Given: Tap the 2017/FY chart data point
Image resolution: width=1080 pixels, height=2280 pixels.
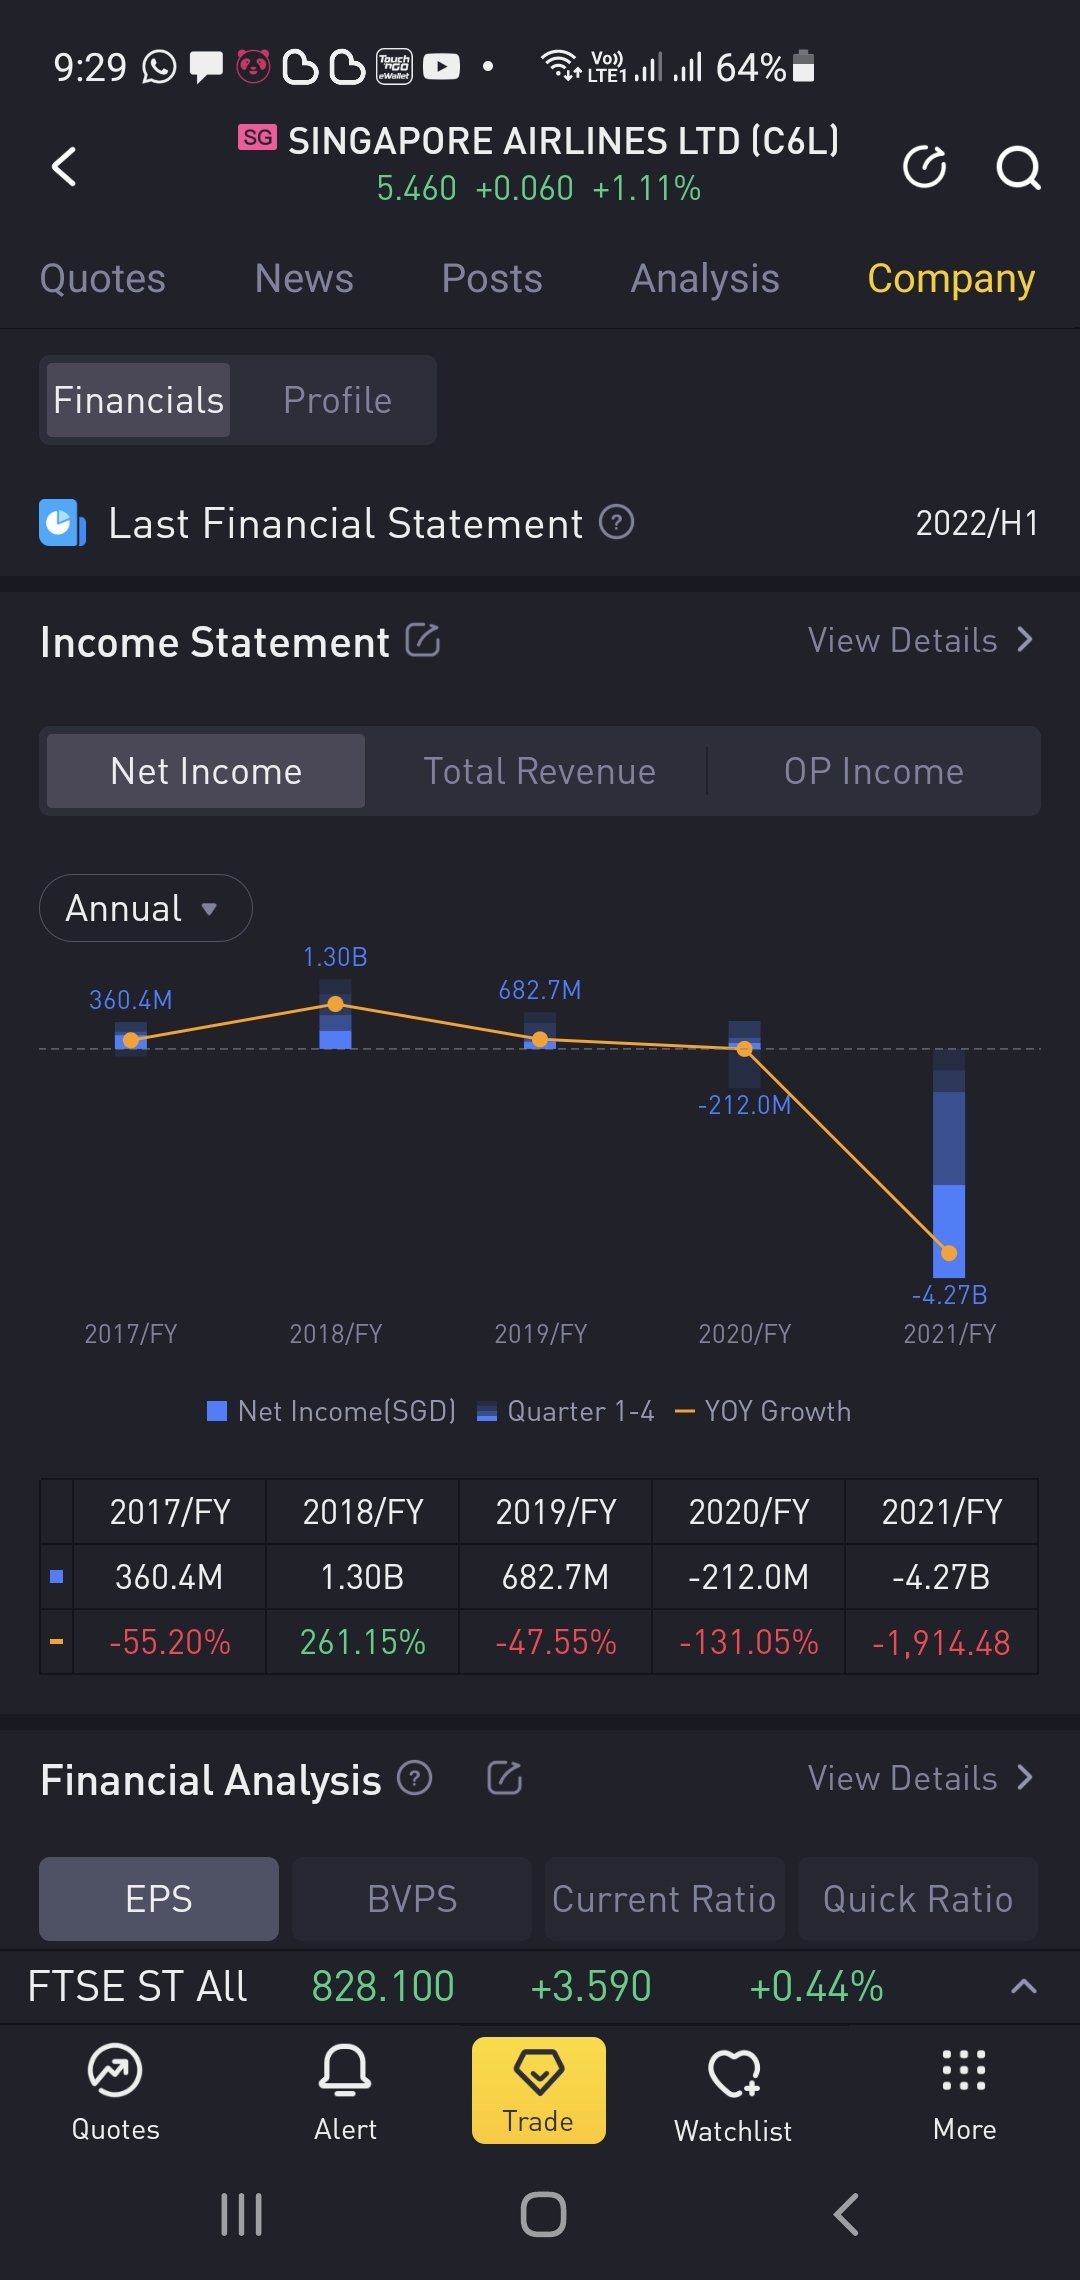Looking at the screenshot, I should coord(131,1040).
